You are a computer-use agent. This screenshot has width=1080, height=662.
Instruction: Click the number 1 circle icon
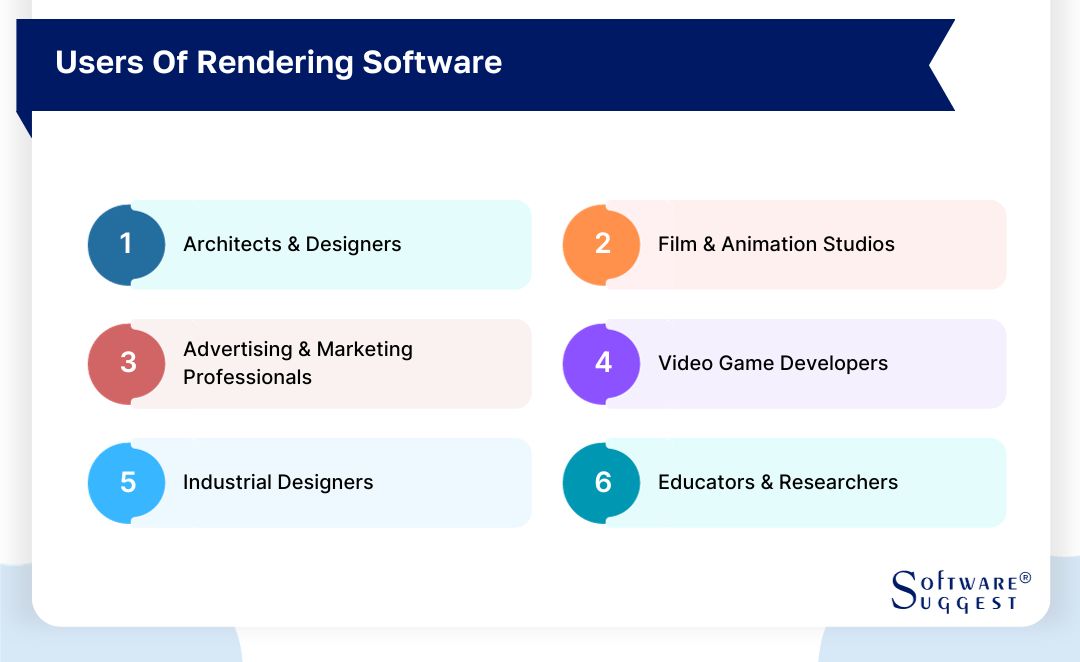click(126, 244)
